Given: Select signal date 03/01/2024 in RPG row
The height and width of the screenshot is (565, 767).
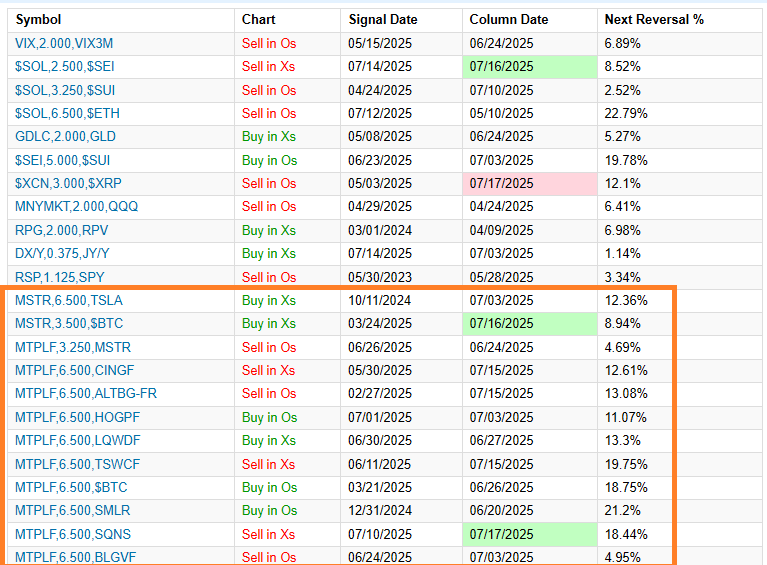Looking at the screenshot, I should (x=380, y=230).
